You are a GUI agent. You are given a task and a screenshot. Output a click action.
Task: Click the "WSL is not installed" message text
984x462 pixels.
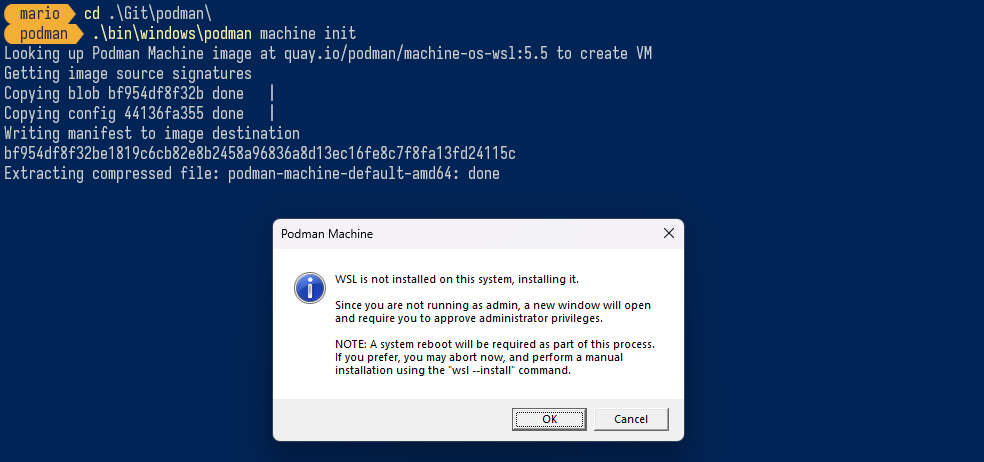pyautogui.click(x=457, y=279)
